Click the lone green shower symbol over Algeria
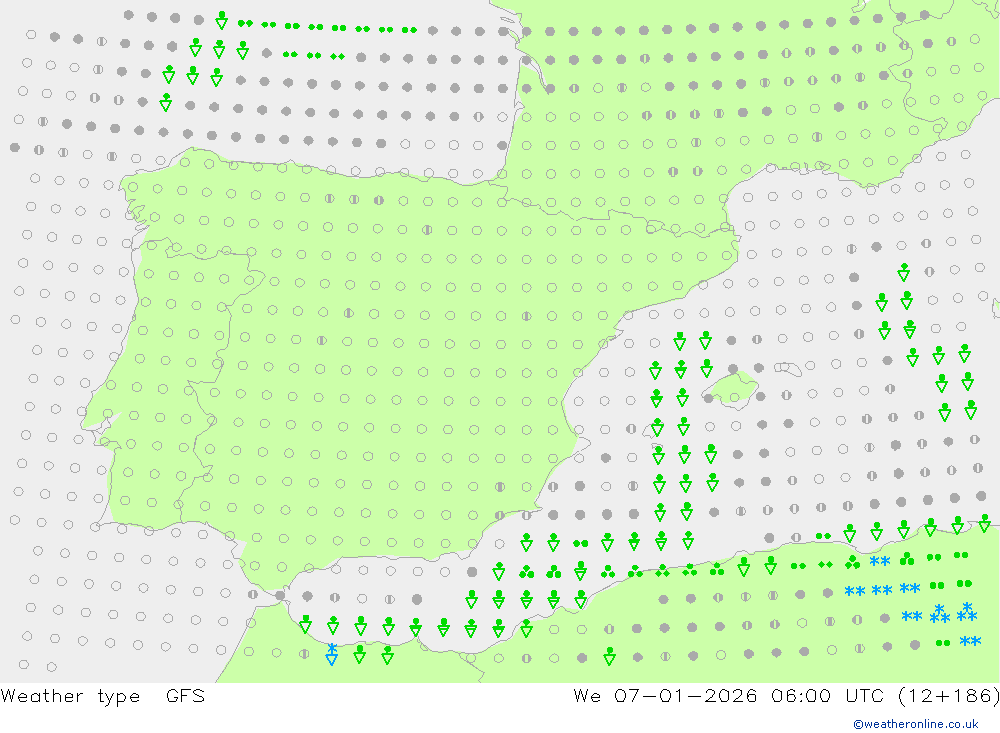The height and width of the screenshot is (733, 1000). 610,656
